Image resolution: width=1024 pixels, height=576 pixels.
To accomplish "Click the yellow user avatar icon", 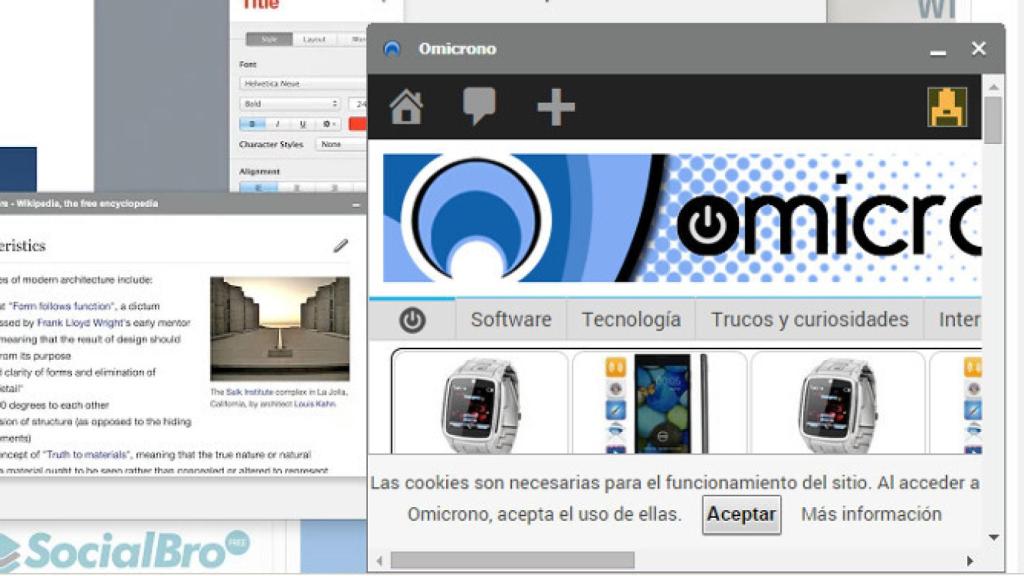I will tap(946, 107).
